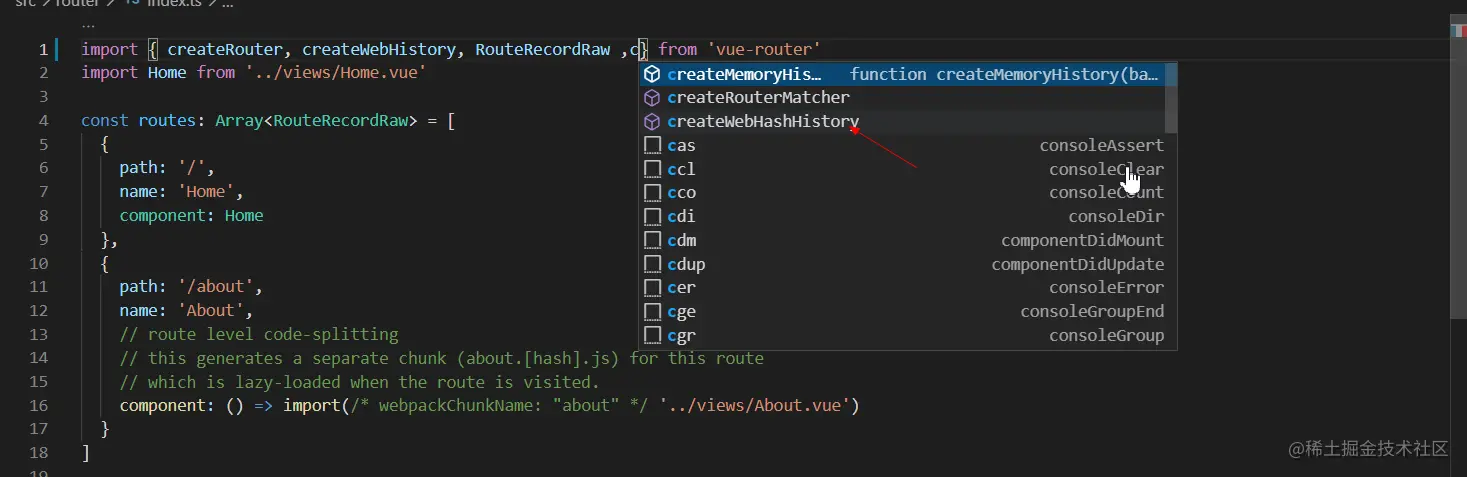The width and height of the screenshot is (1467, 477).
Task: Click line number 18 in the gutter
Action: click(x=39, y=453)
